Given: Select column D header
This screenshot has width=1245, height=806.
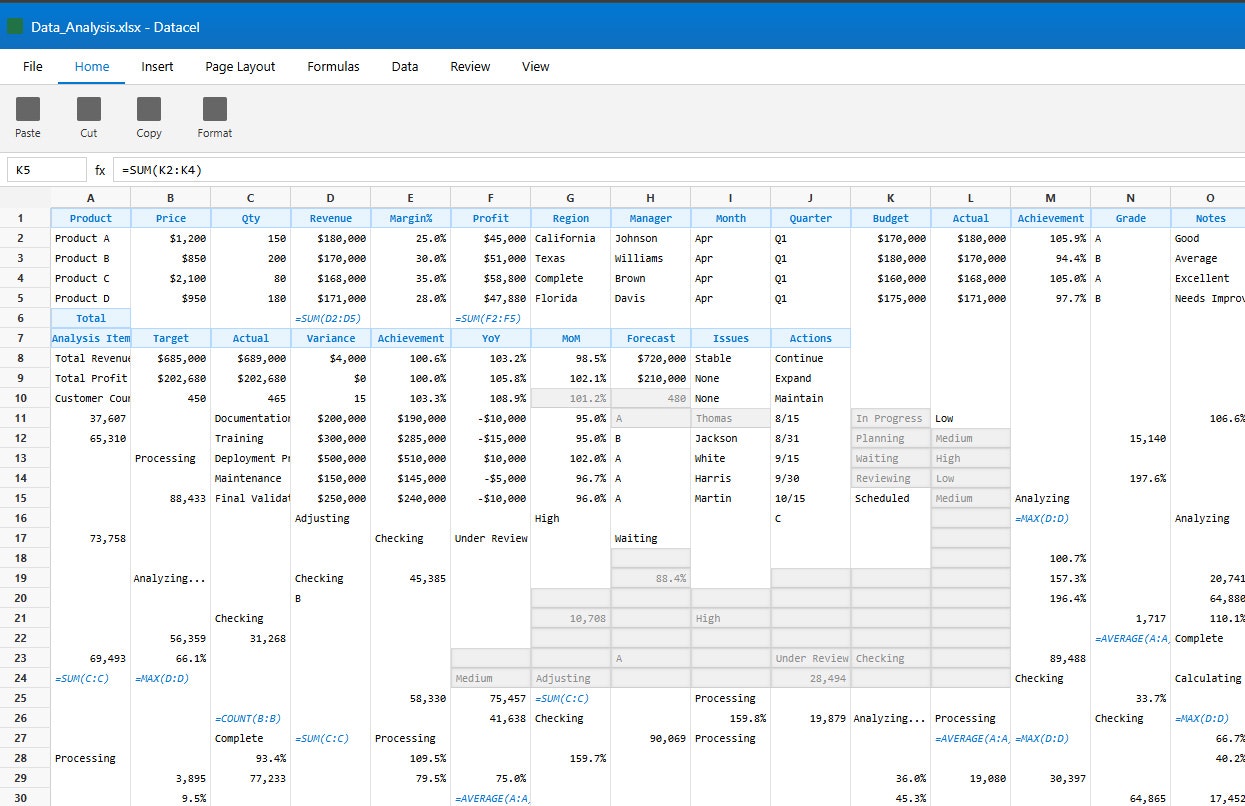Looking at the screenshot, I should click(x=331, y=198).
